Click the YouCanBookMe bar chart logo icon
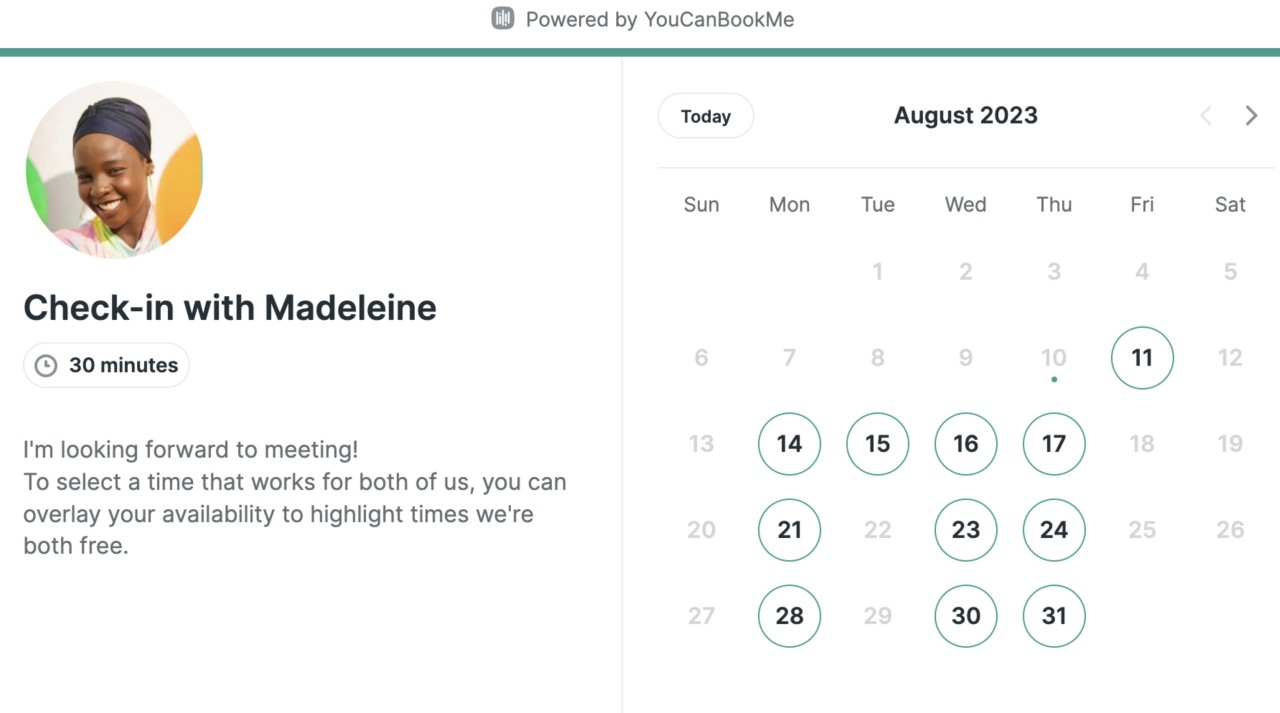 (502, 18)
